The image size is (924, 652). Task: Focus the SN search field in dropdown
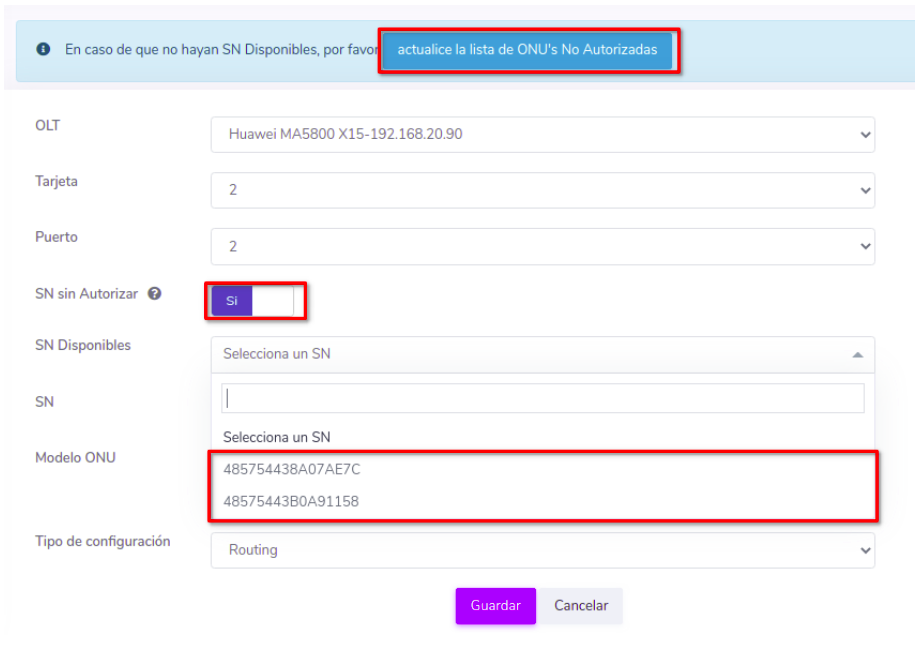pos(542,398)
